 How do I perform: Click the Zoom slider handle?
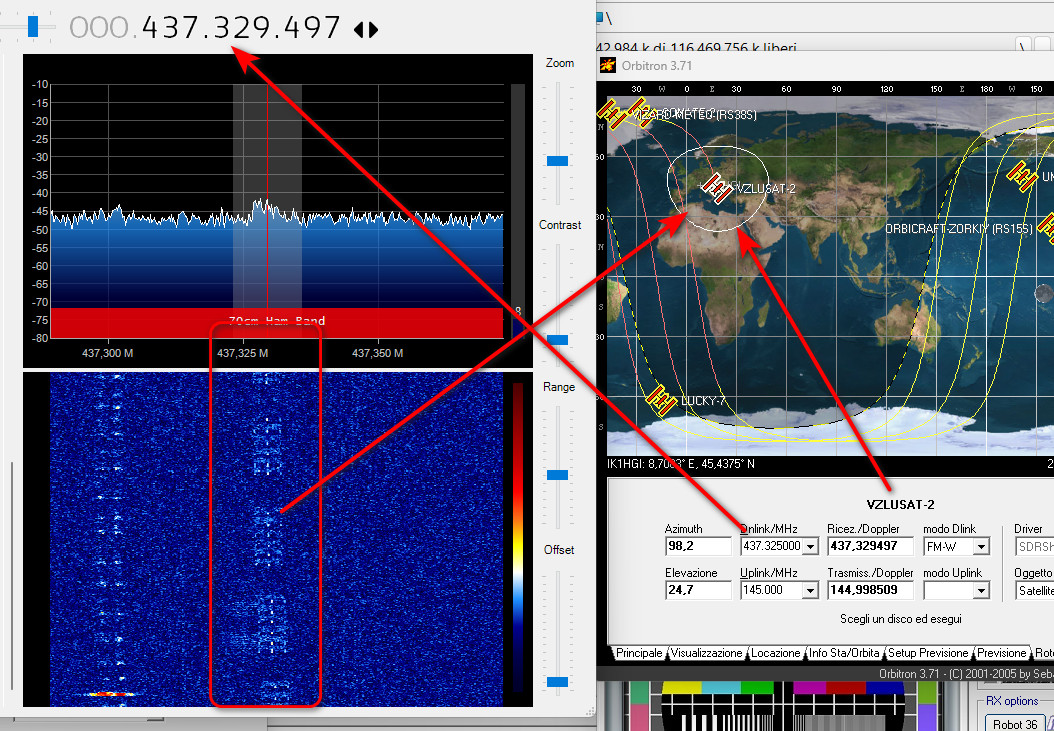557,160
